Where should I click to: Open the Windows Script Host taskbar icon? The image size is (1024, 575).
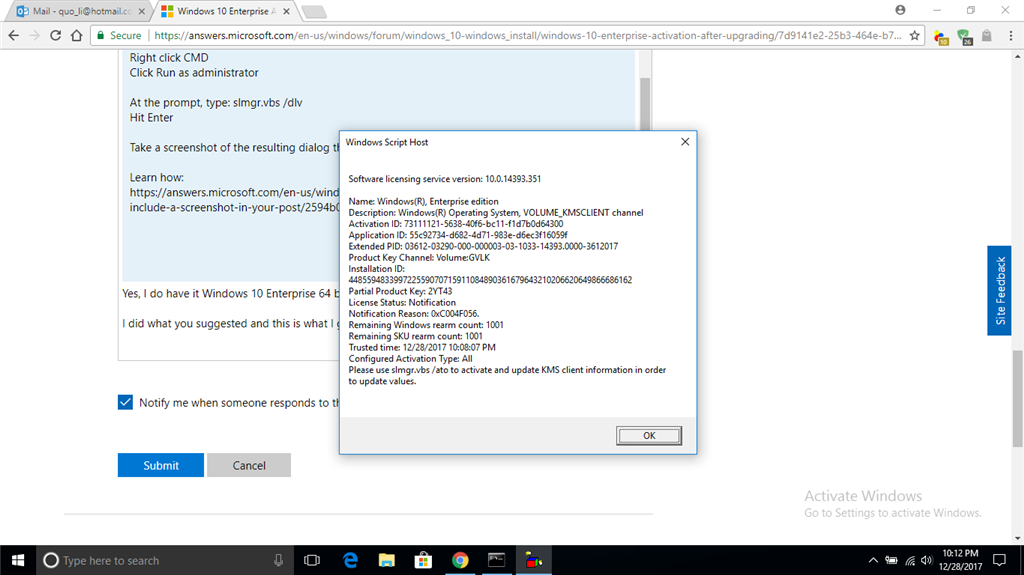534,560
